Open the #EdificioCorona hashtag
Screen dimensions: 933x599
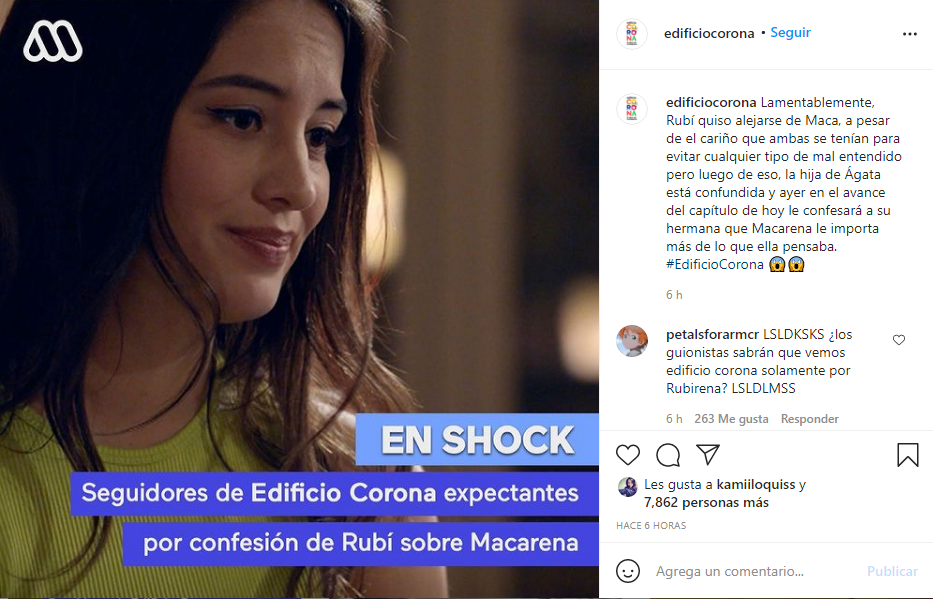click(714, 264)
